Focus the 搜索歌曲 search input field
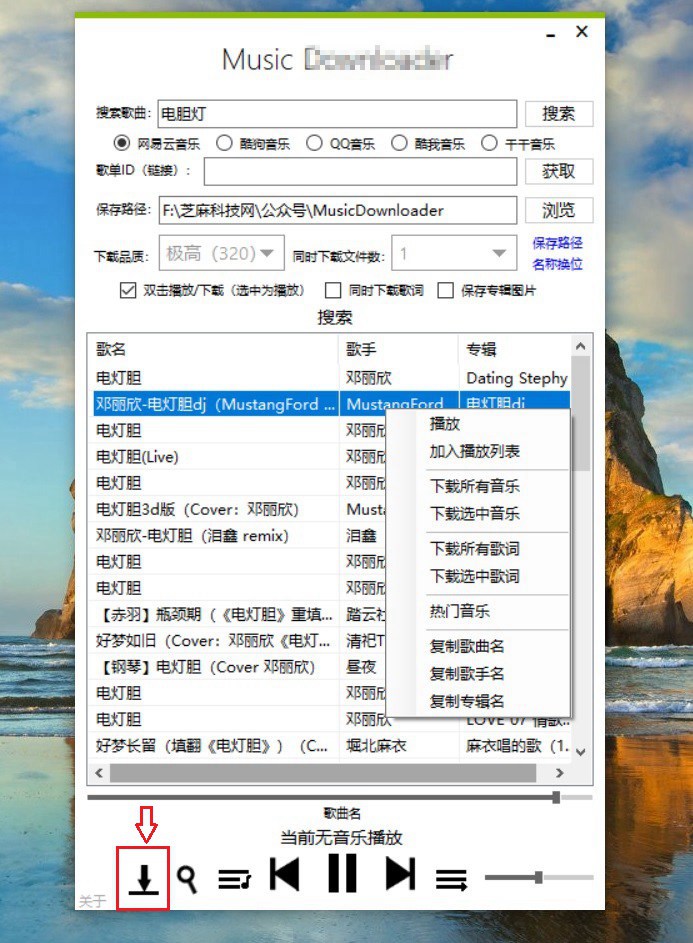Viewport: 693px width, 943px height. coord(337,113)
